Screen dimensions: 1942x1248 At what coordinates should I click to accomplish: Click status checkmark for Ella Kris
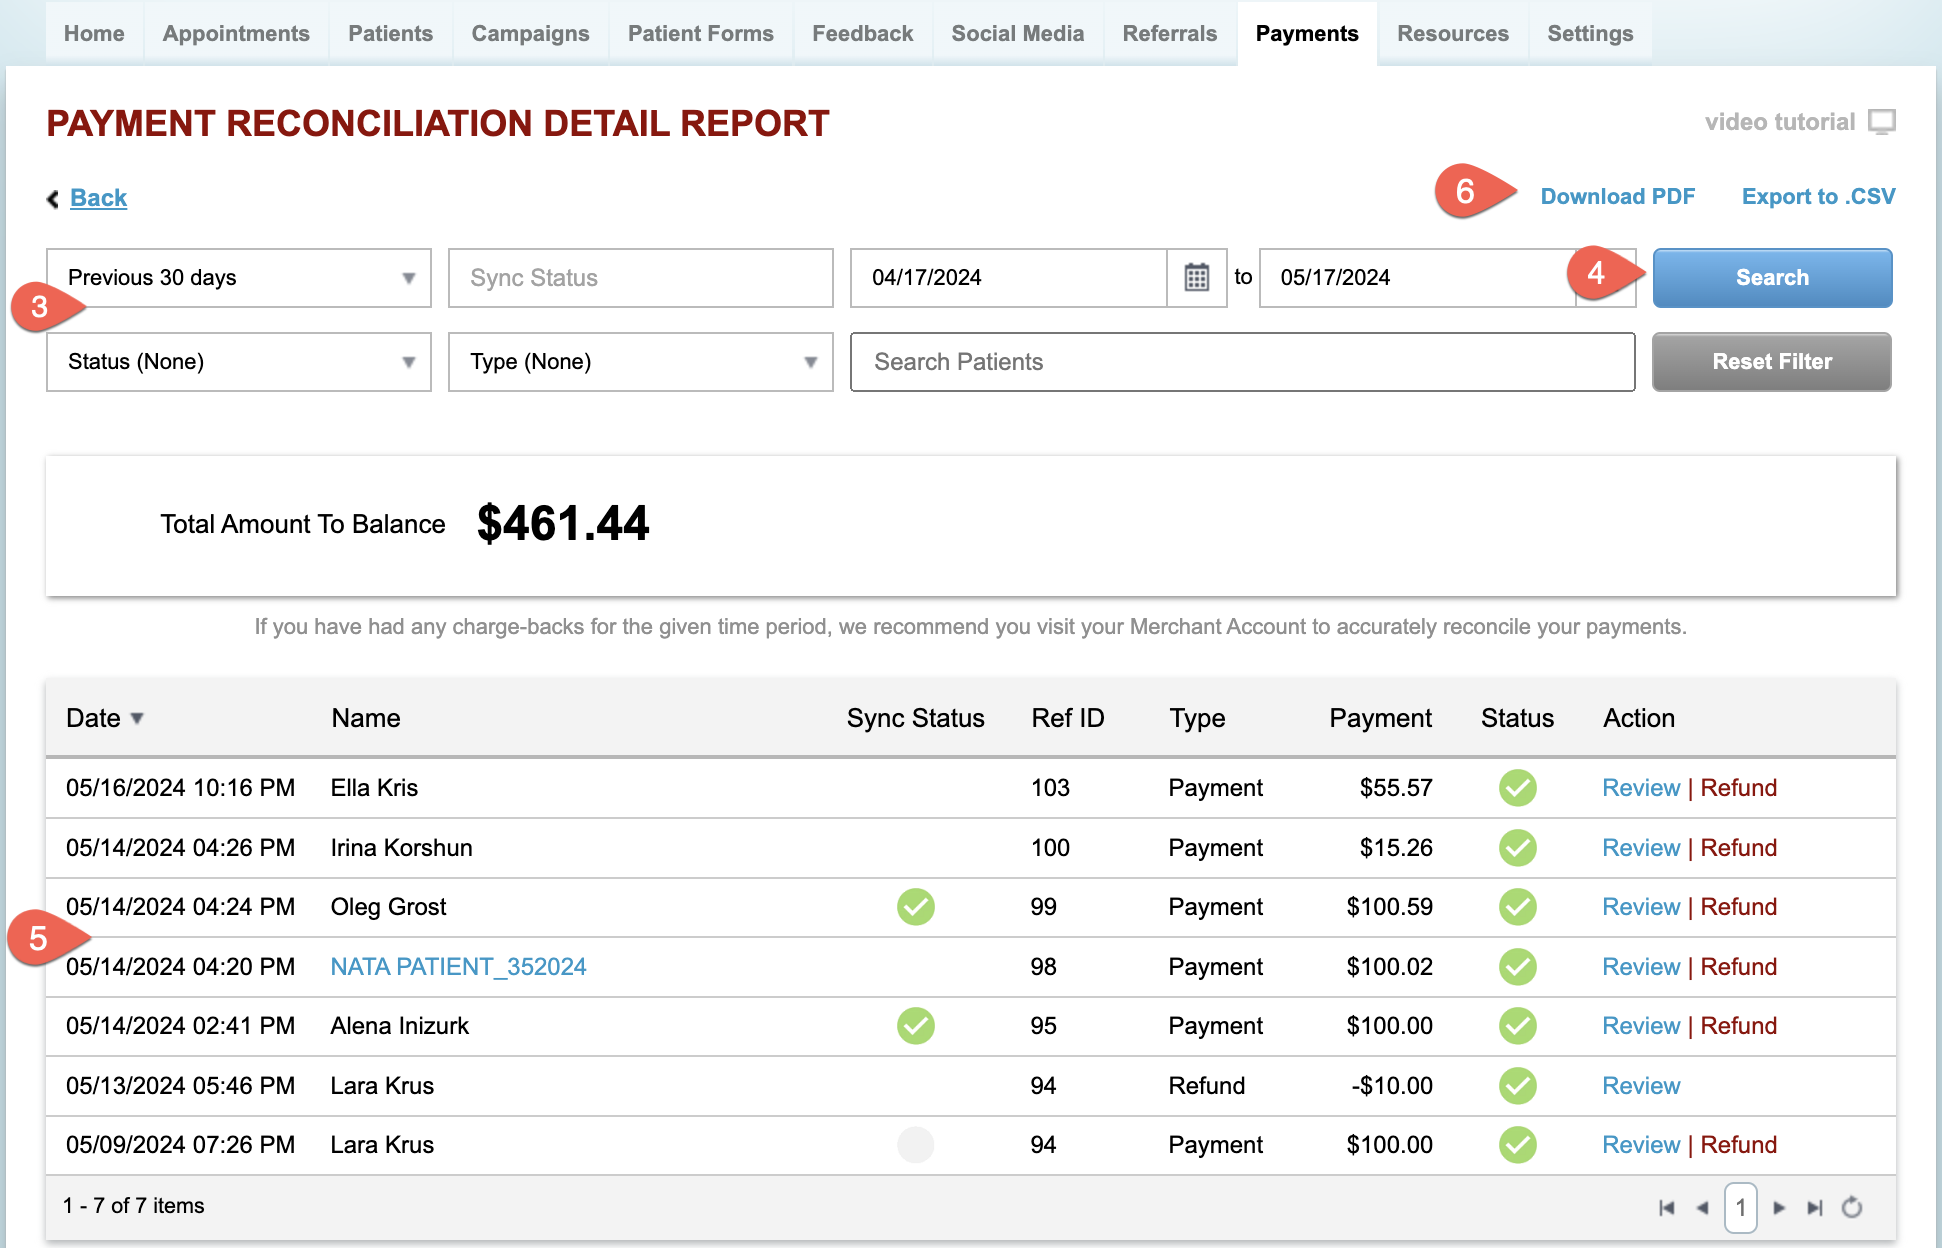click(x=1517, y=788)
